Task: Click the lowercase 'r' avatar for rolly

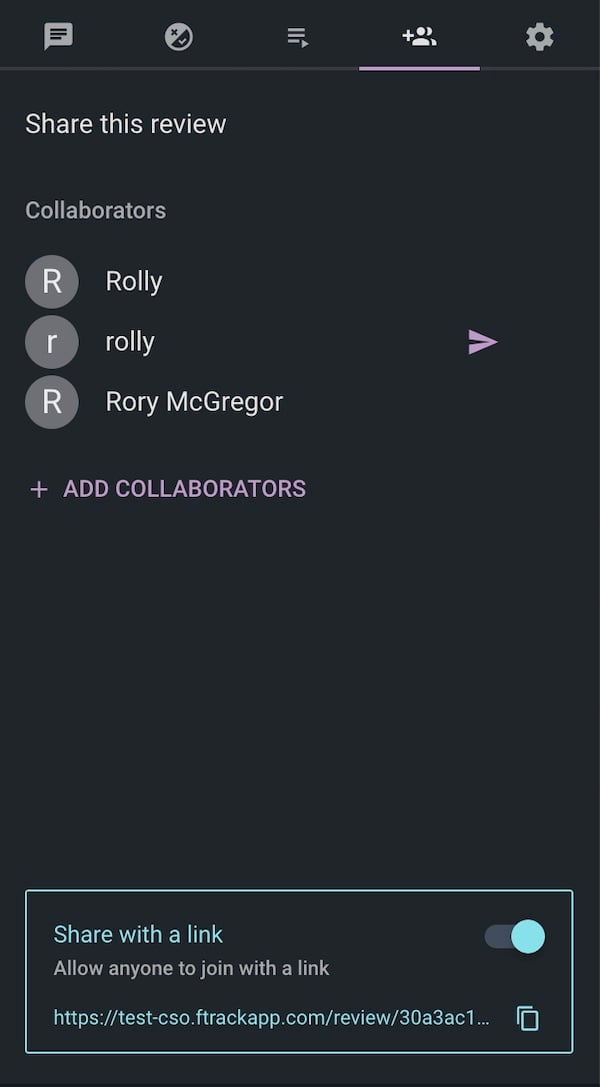Action: point(52,342)
